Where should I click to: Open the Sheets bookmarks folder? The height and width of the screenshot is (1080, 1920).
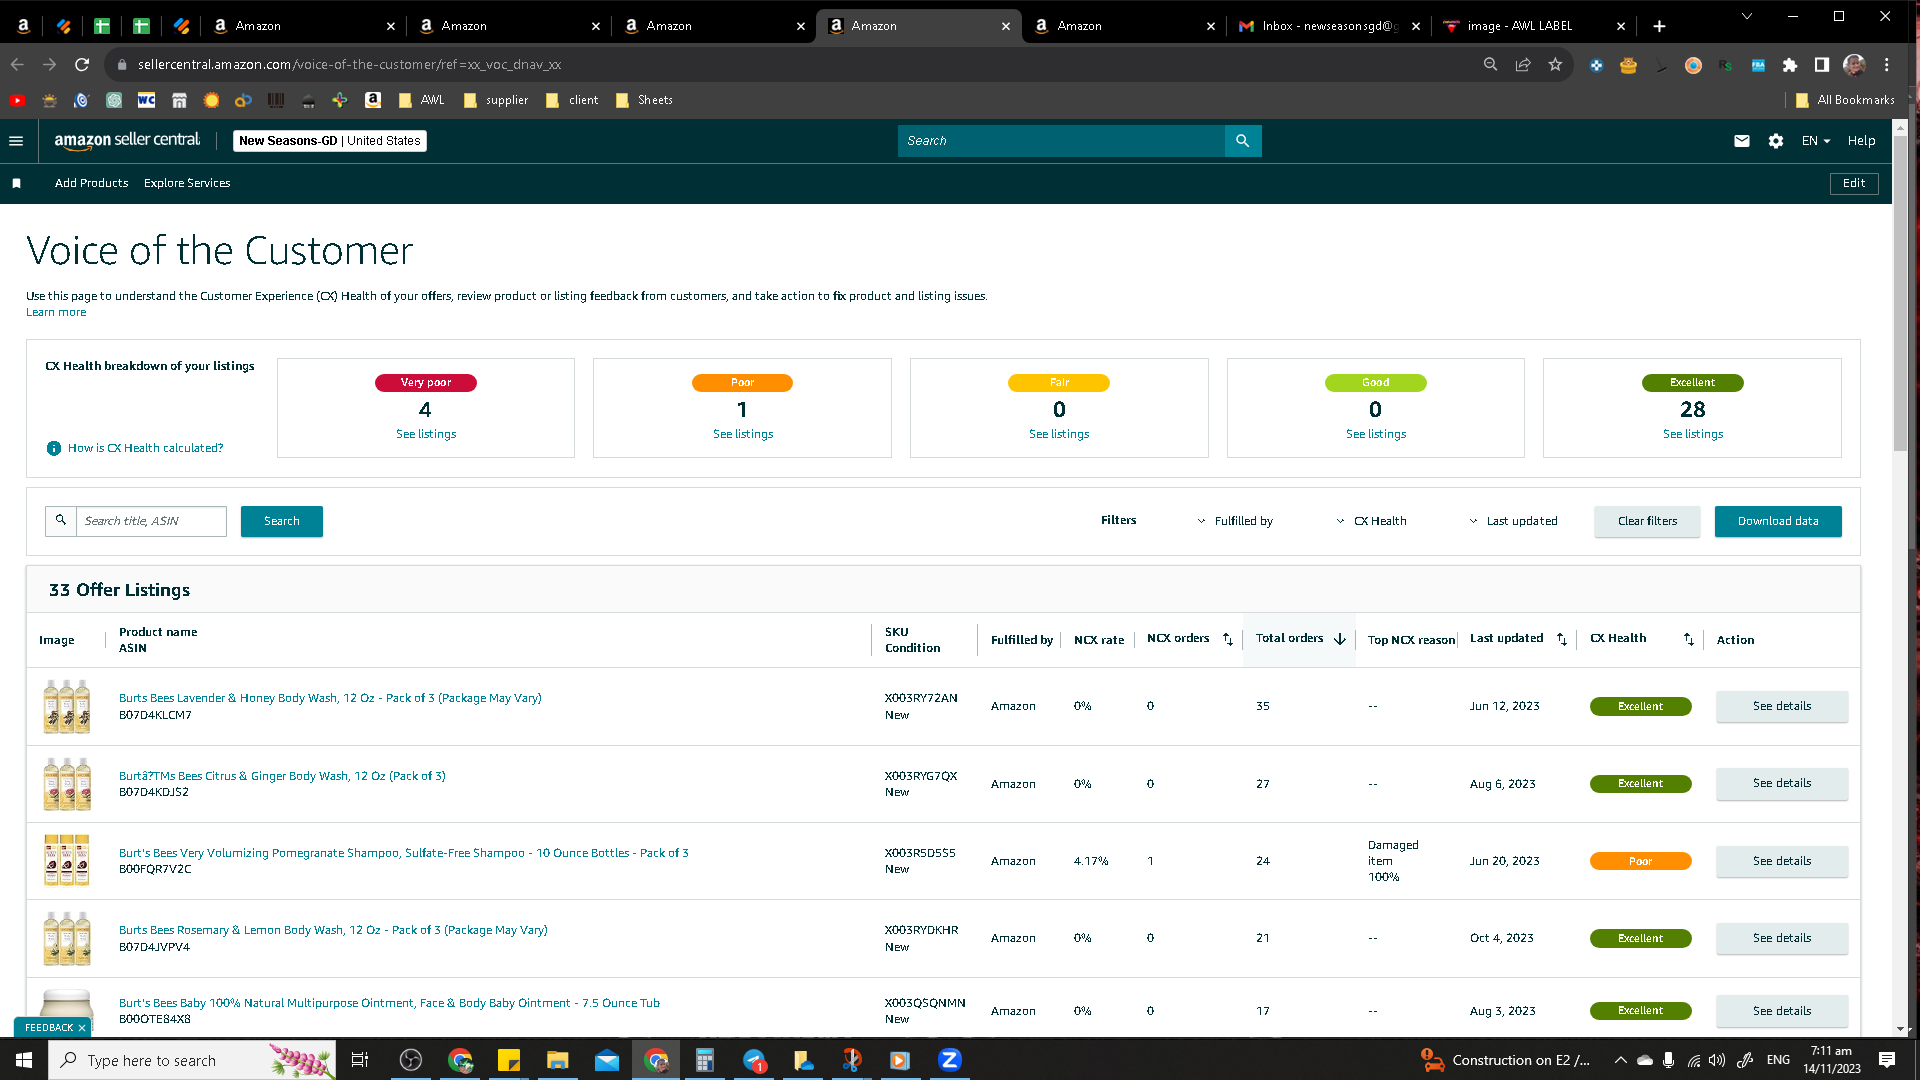tap(644, 100)
